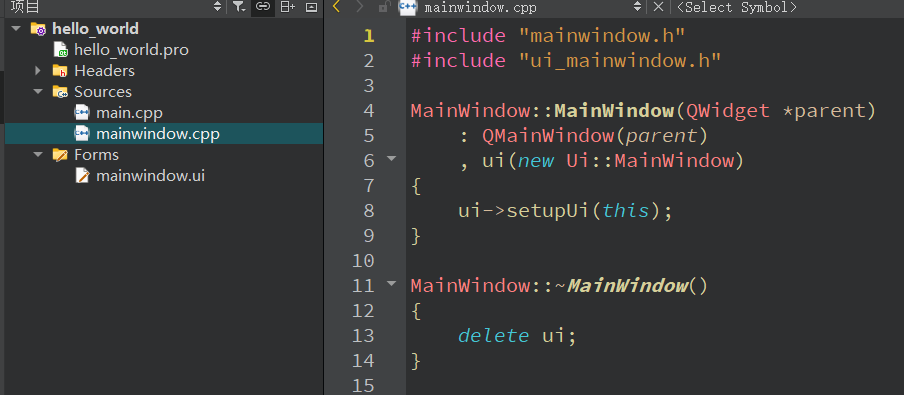Screen dimensions: 904x395
Task: Click the main.cpp file icon
Action: tap(82, 112)
